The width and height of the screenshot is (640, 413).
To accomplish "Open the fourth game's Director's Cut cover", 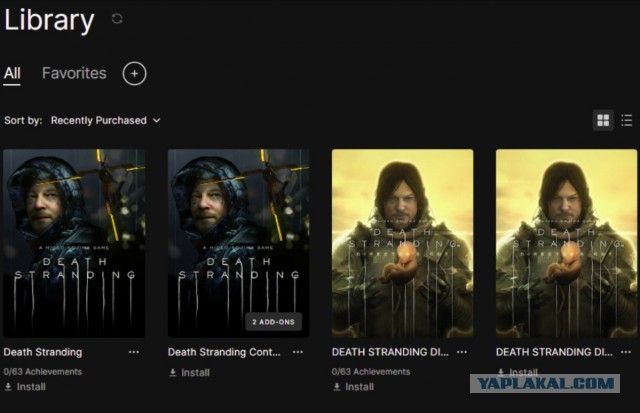I will point(567,243).
